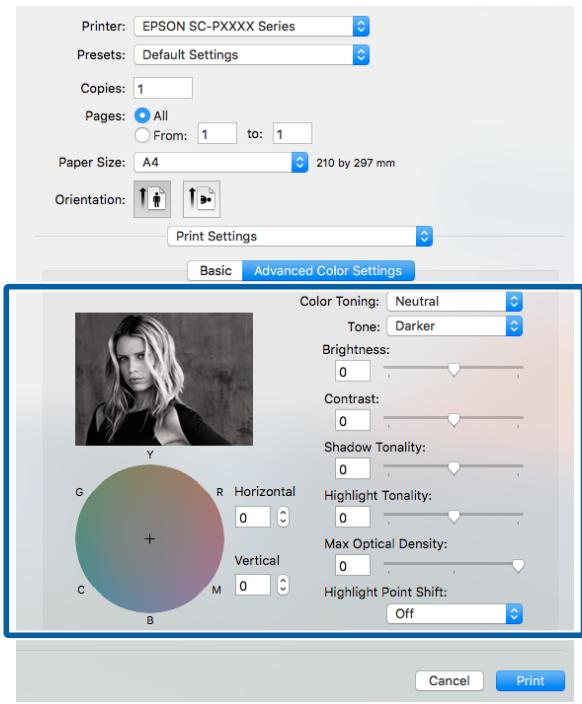Click the 'to' page number field
This screenshot has height=704, width=582.
pyautogui.click(x=292, y=134)
